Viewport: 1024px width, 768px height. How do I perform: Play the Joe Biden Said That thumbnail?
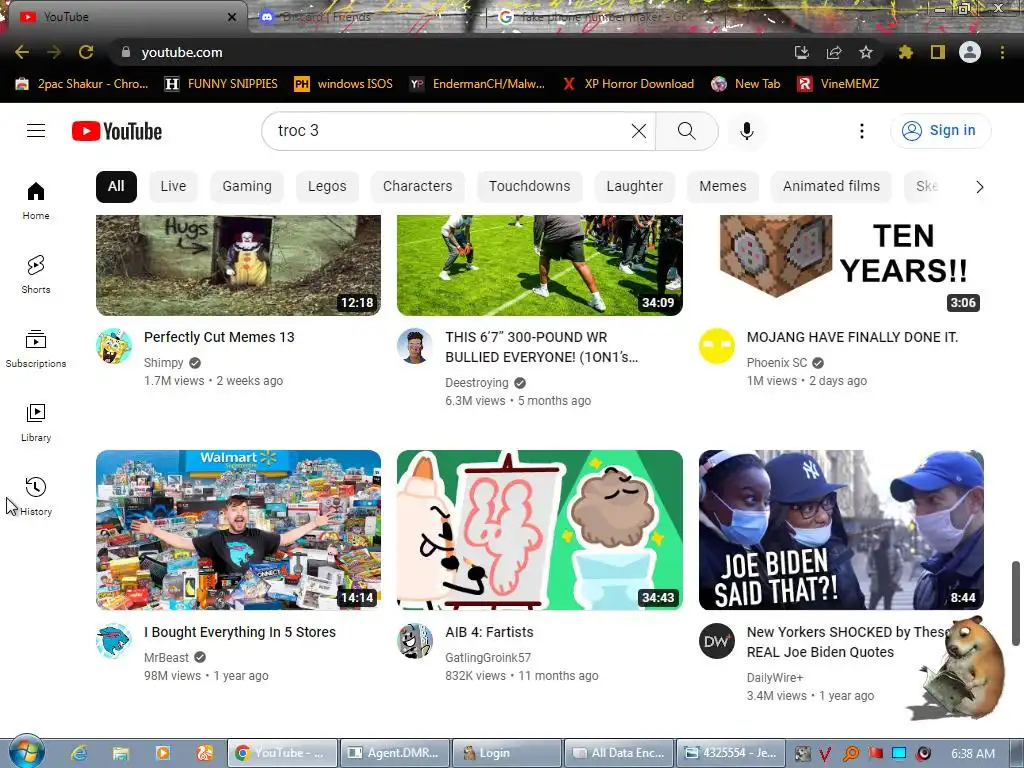pyautogui.click(x=841, y=530)
